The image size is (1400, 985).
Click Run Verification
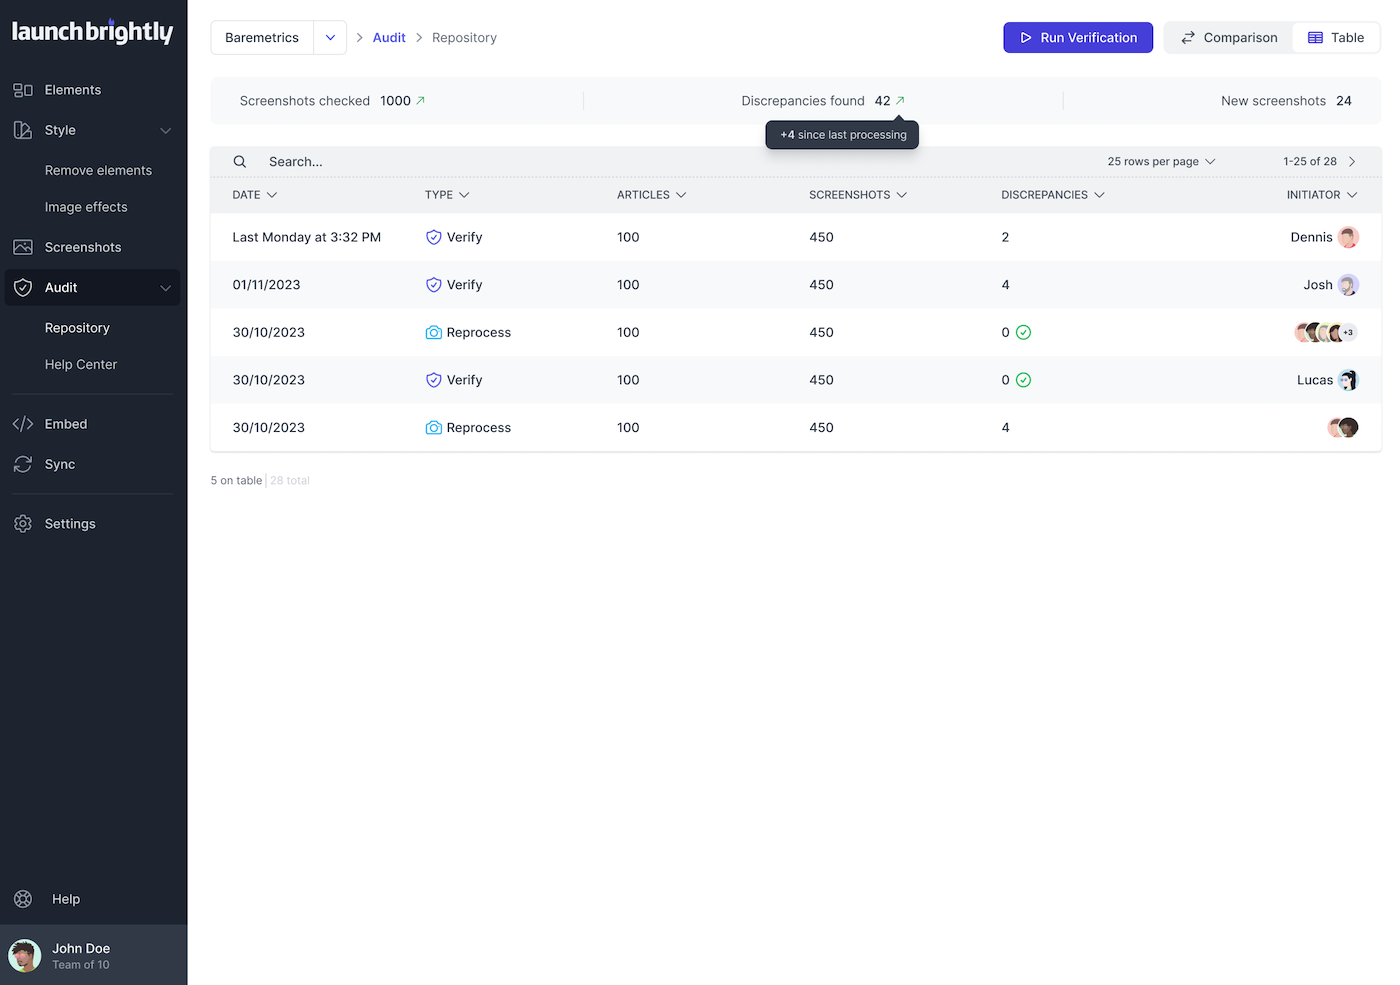click(x=1078, y=37)
